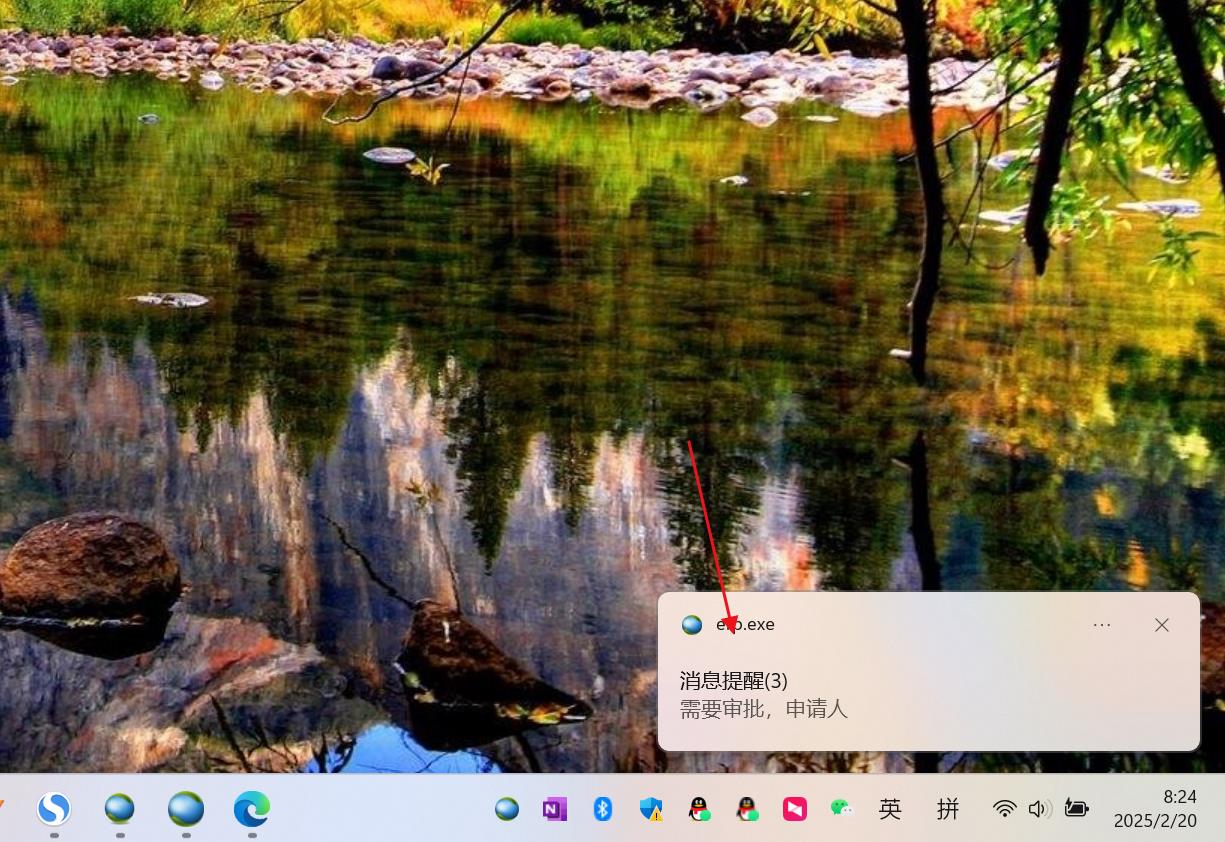1225x842 pixels.
Task: Open the QQ icon beside Windows Security
Action: (x=700, y=809)
